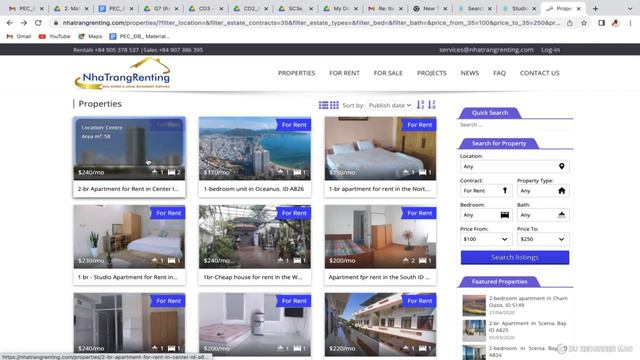Open featured 2-bedroom apartment in Cham Oasis
This screenshot has height=360, width=640.
pyautogui.click(x=528, y=302)
